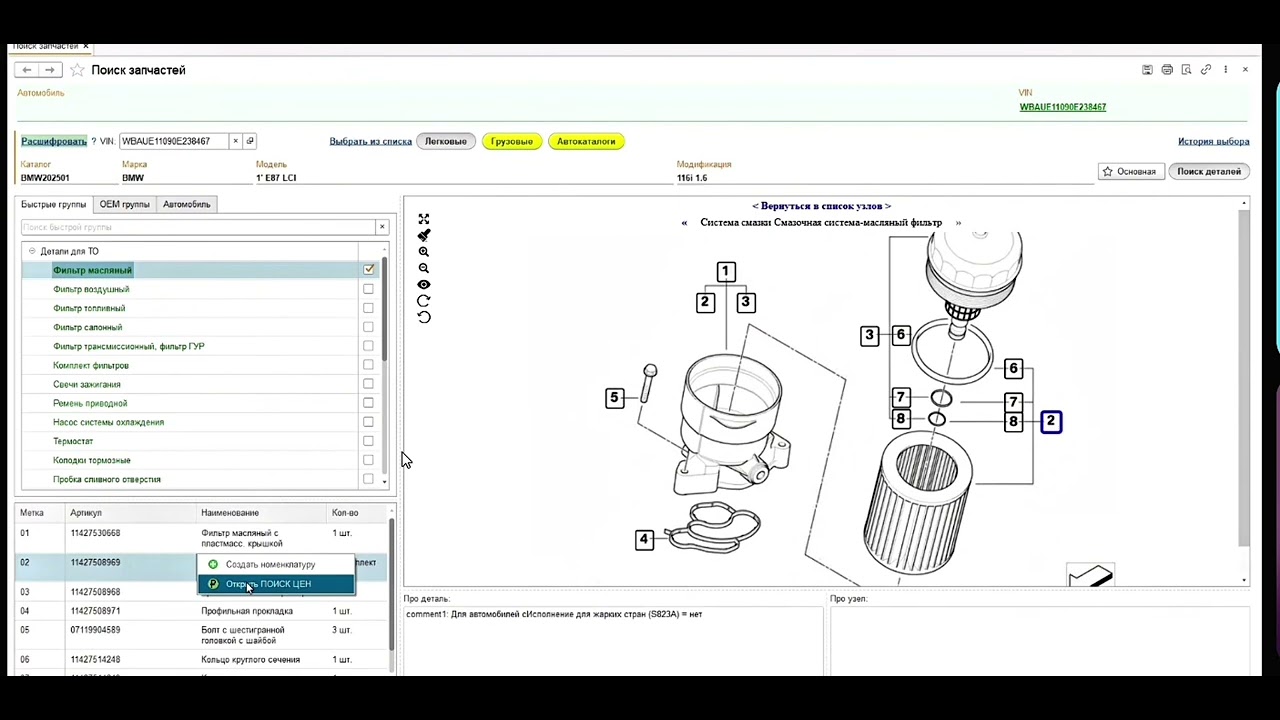Uncheck the Фильтр масляный checkbox
Screen dimensions: 1280x720
click(369, 270)
